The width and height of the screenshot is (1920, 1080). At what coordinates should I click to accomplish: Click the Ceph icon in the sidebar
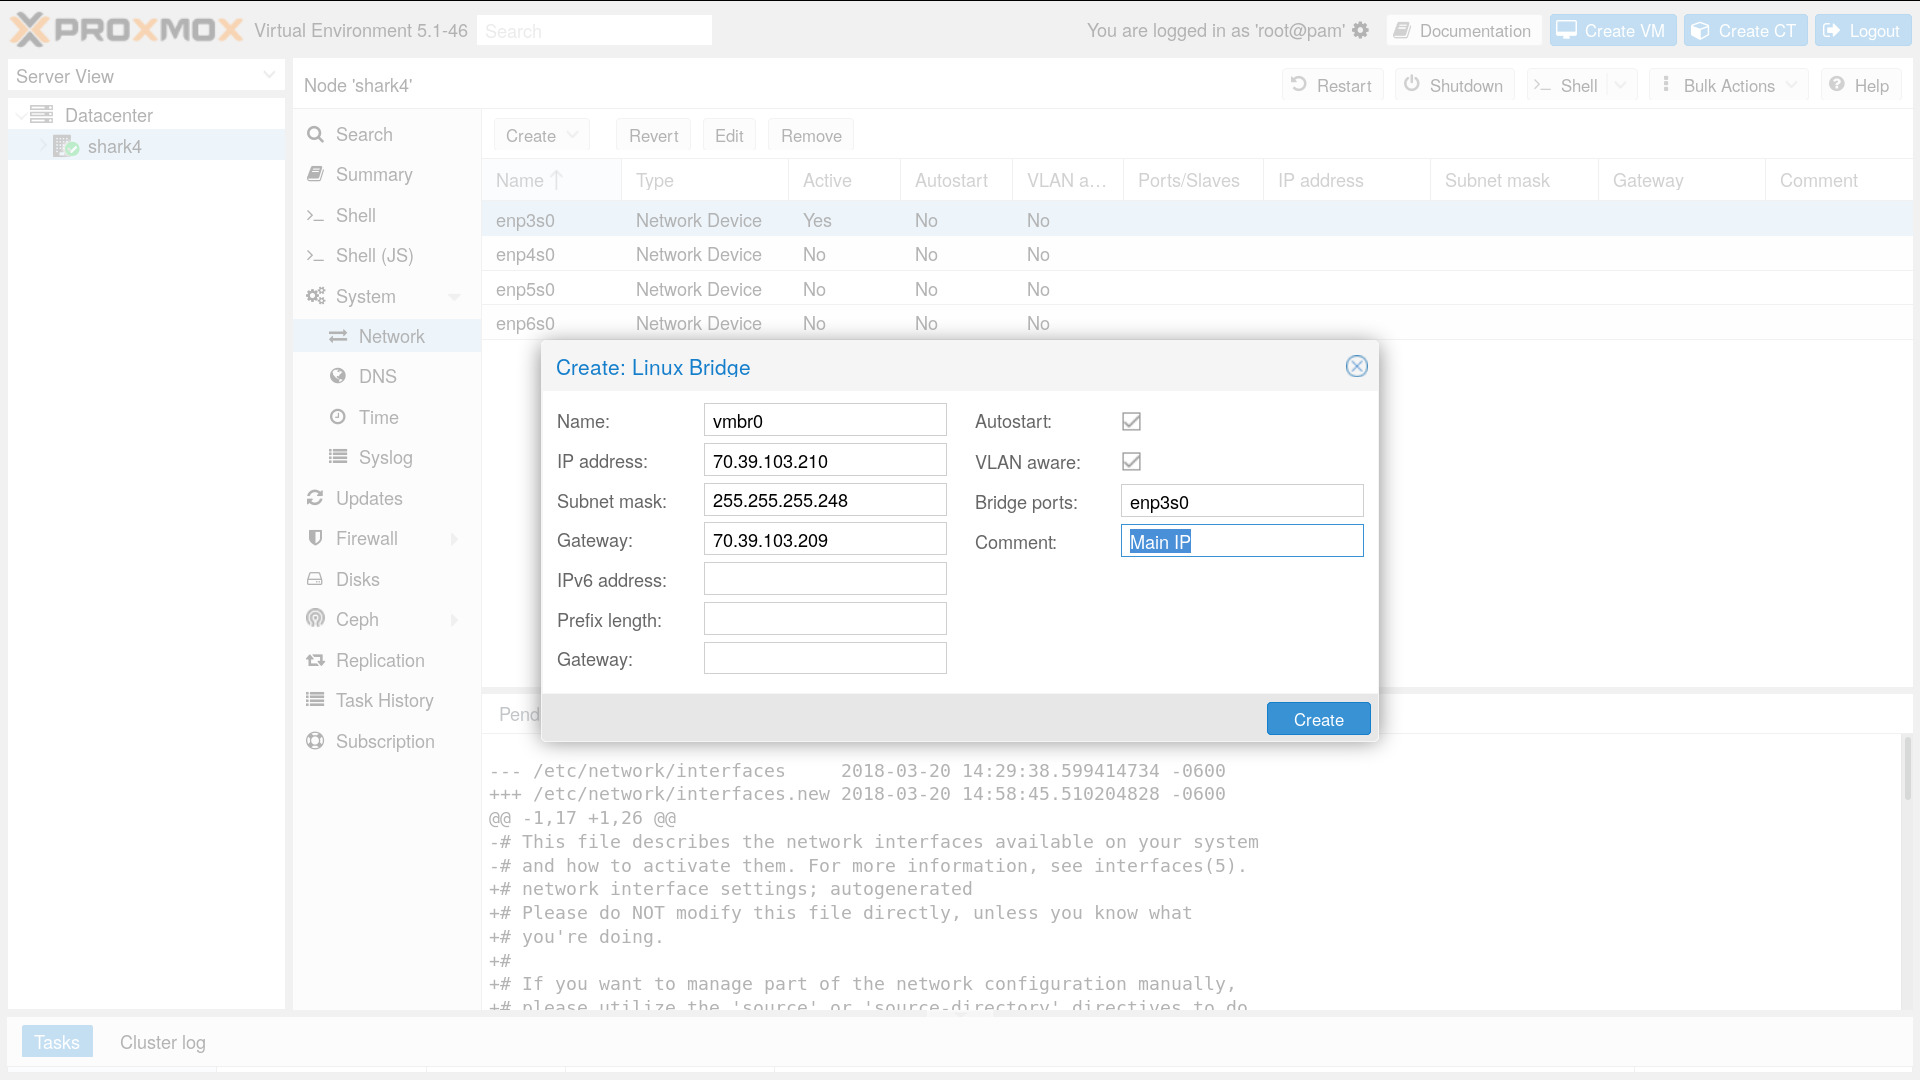316,619
